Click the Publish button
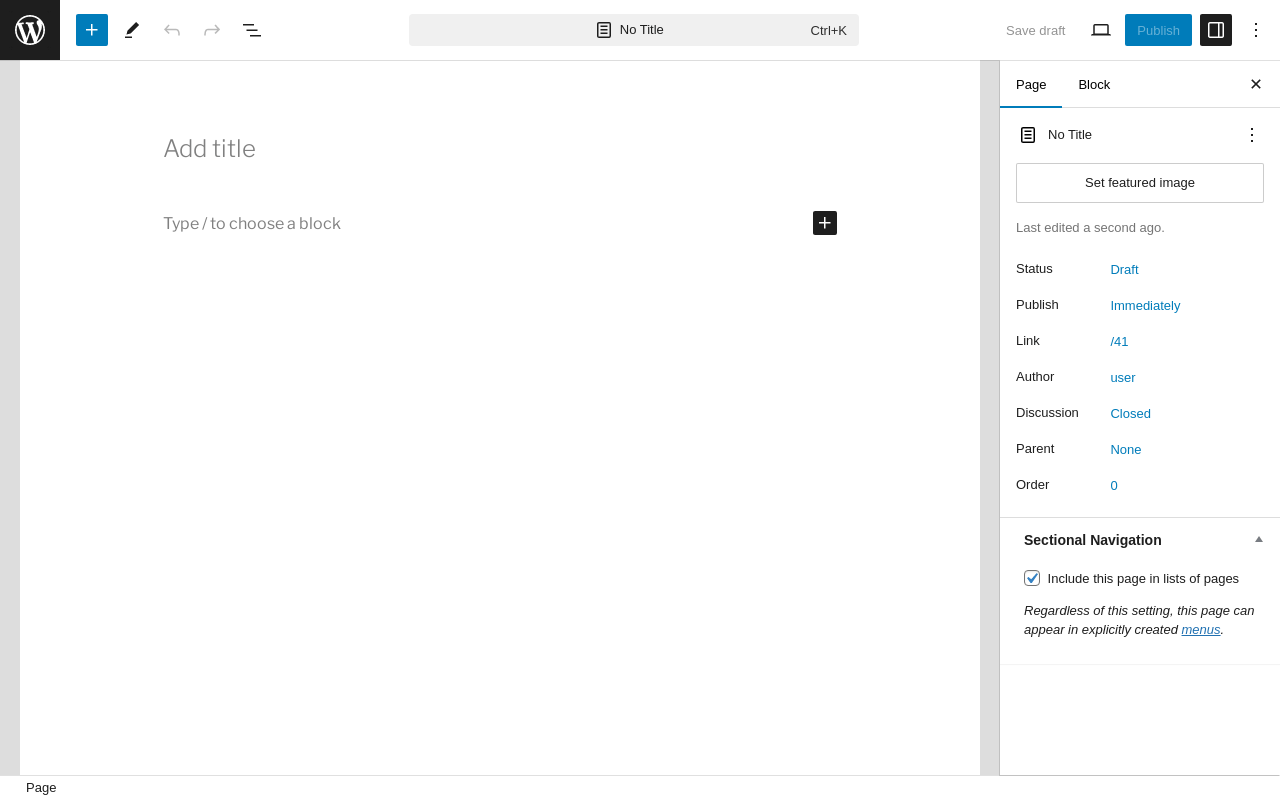Screen dimensions: 1280x800 1158,30
